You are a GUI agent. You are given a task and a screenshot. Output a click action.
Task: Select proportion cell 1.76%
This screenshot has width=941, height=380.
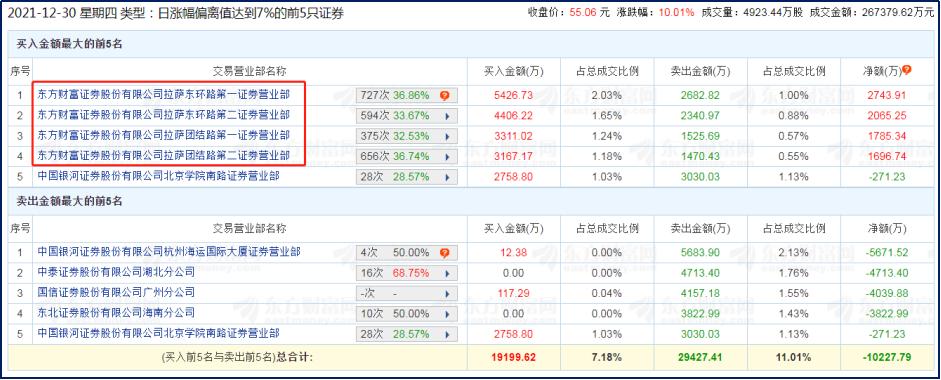coord(794,274)
